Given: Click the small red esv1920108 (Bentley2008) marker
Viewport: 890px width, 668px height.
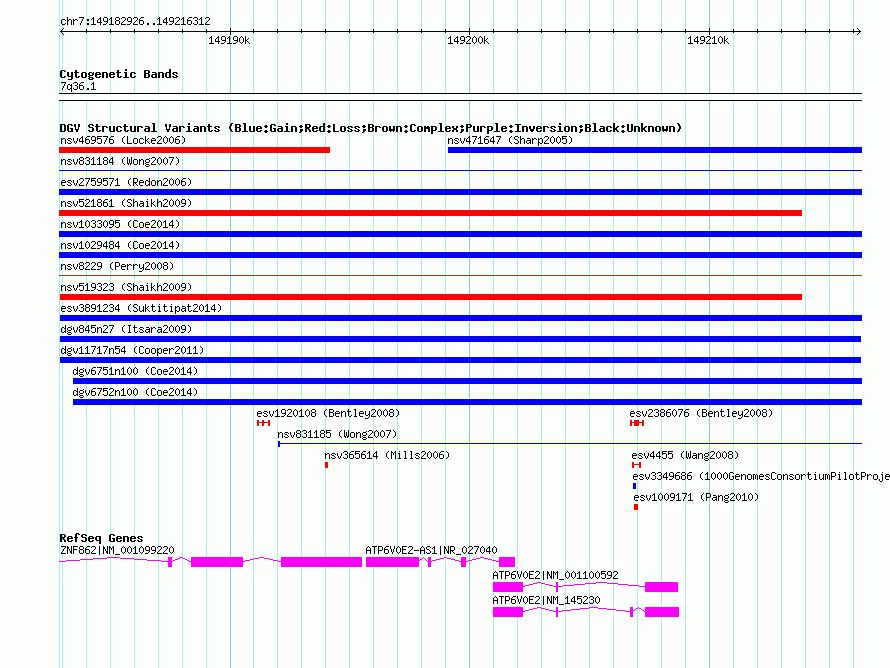Looking at the screenshot, I should tap(263, 423).
